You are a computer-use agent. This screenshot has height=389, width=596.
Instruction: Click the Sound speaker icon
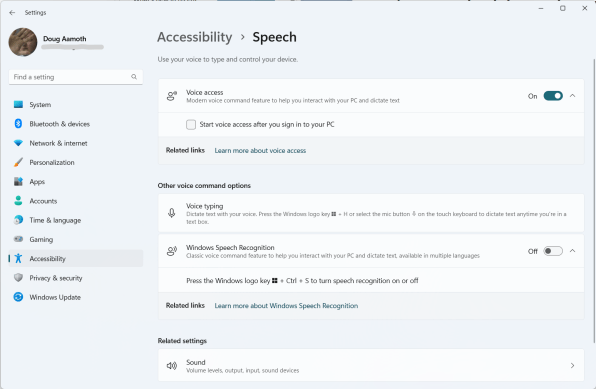pyautogui.click(x=172, y=365)
